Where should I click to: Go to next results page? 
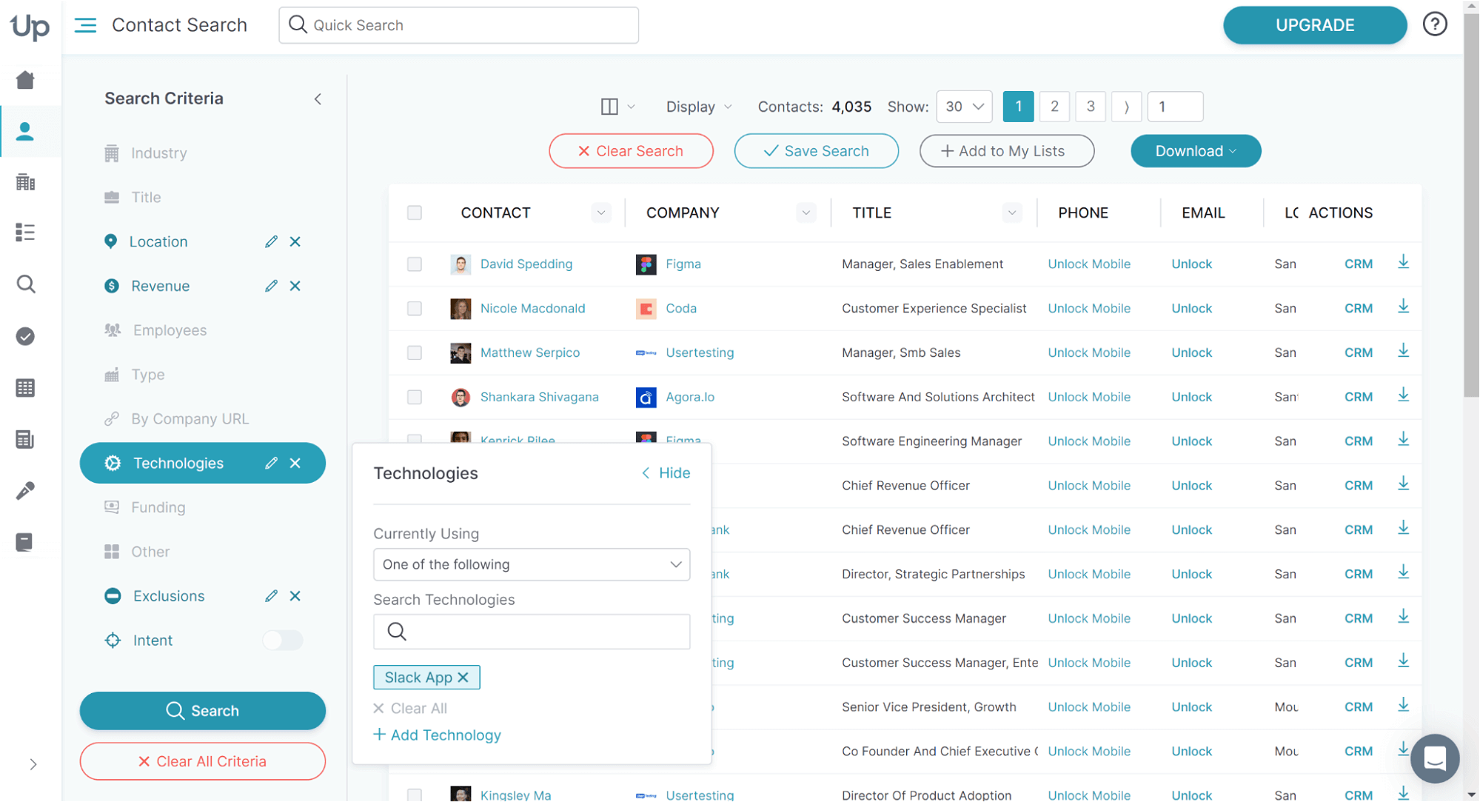coord(1126,107)
